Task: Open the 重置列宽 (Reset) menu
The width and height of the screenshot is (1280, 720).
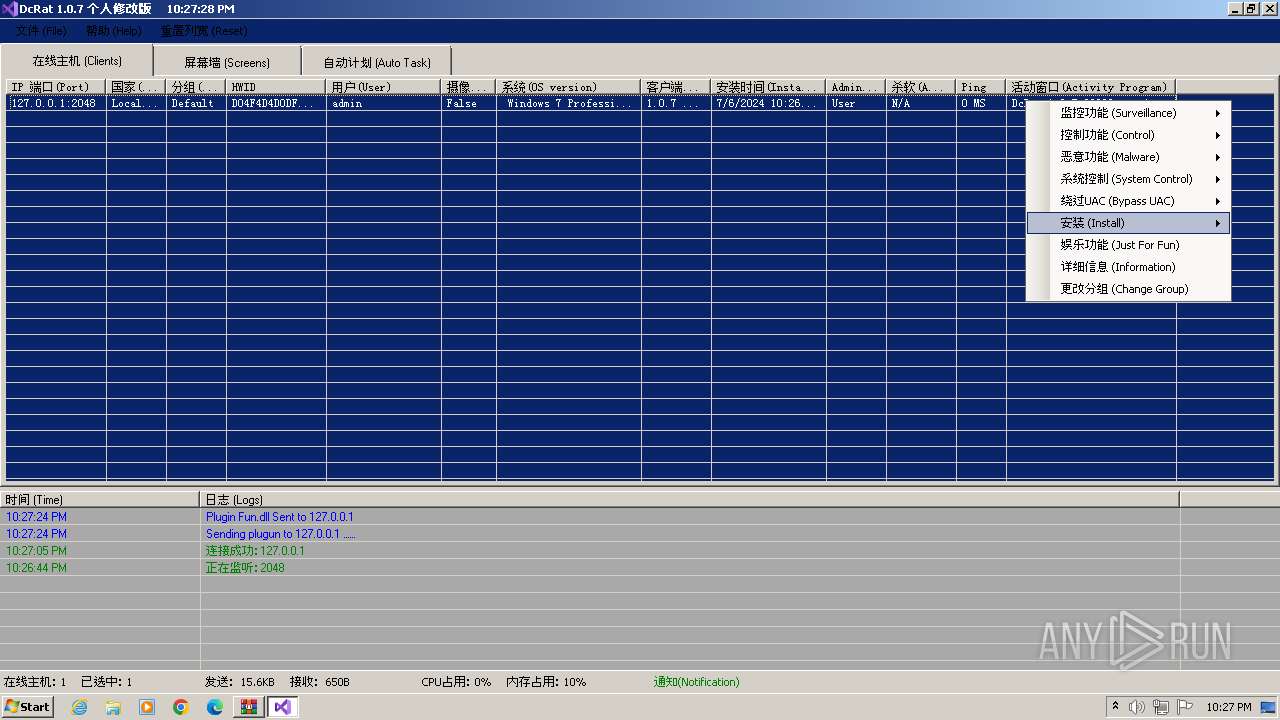Action: coord(203,31)
